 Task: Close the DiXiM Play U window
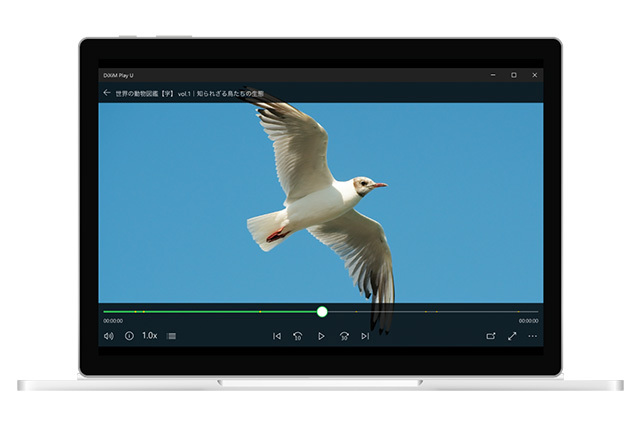click(535, 75)
